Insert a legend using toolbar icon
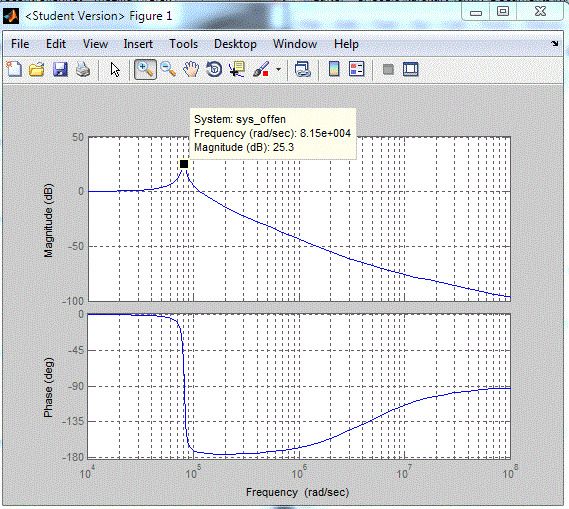This screenshot has width=569, height=509. (x=357, y=69)
